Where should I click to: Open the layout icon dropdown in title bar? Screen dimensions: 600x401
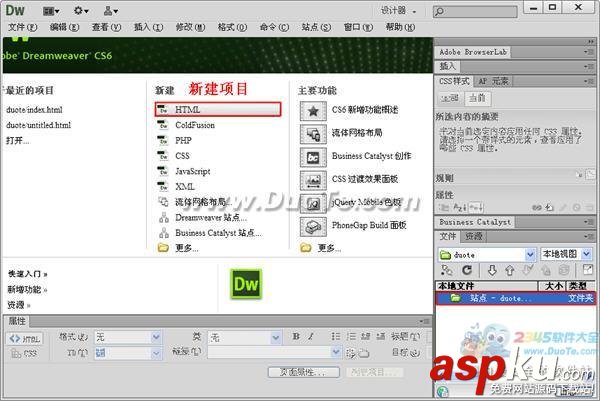click(51, 11)
